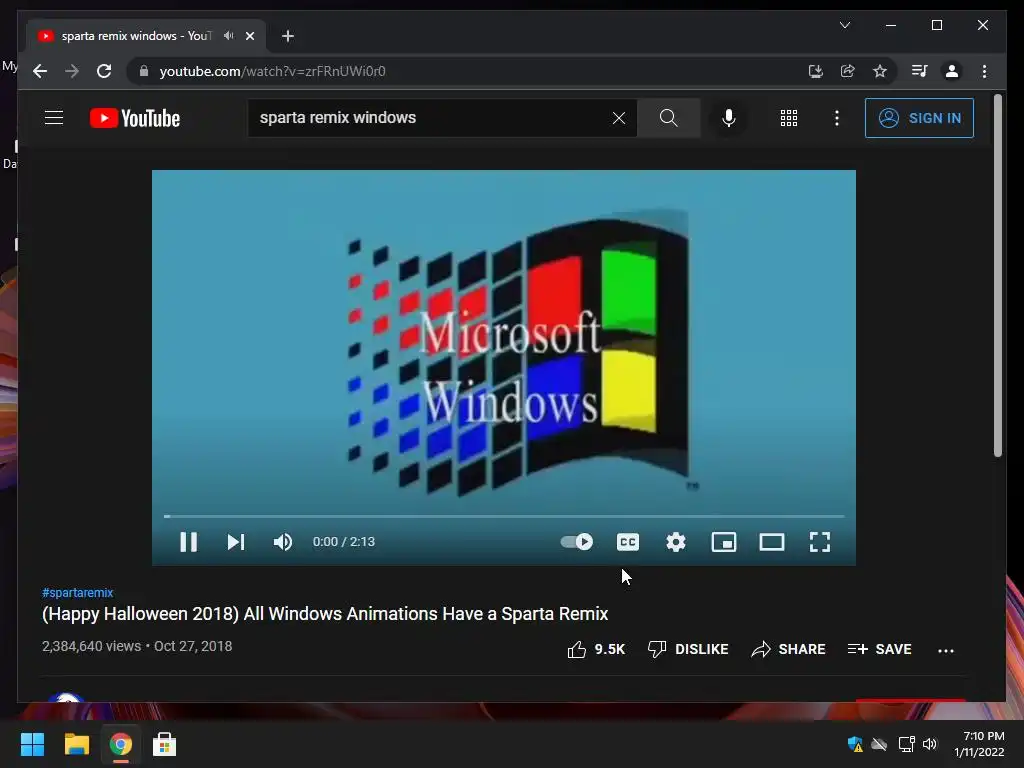Go to YouTube home via logo
Image resolution: width=1024 pixels, height=768 pixels.
click(135, 118)
